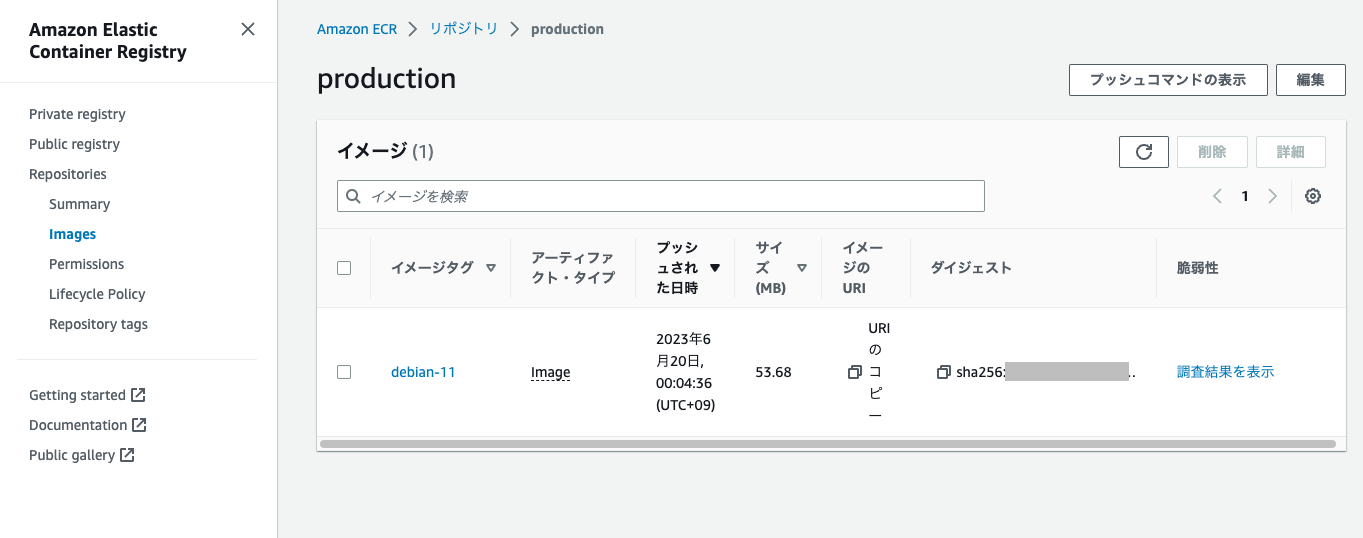Click the refresh images icon button

pos(1144,152)
